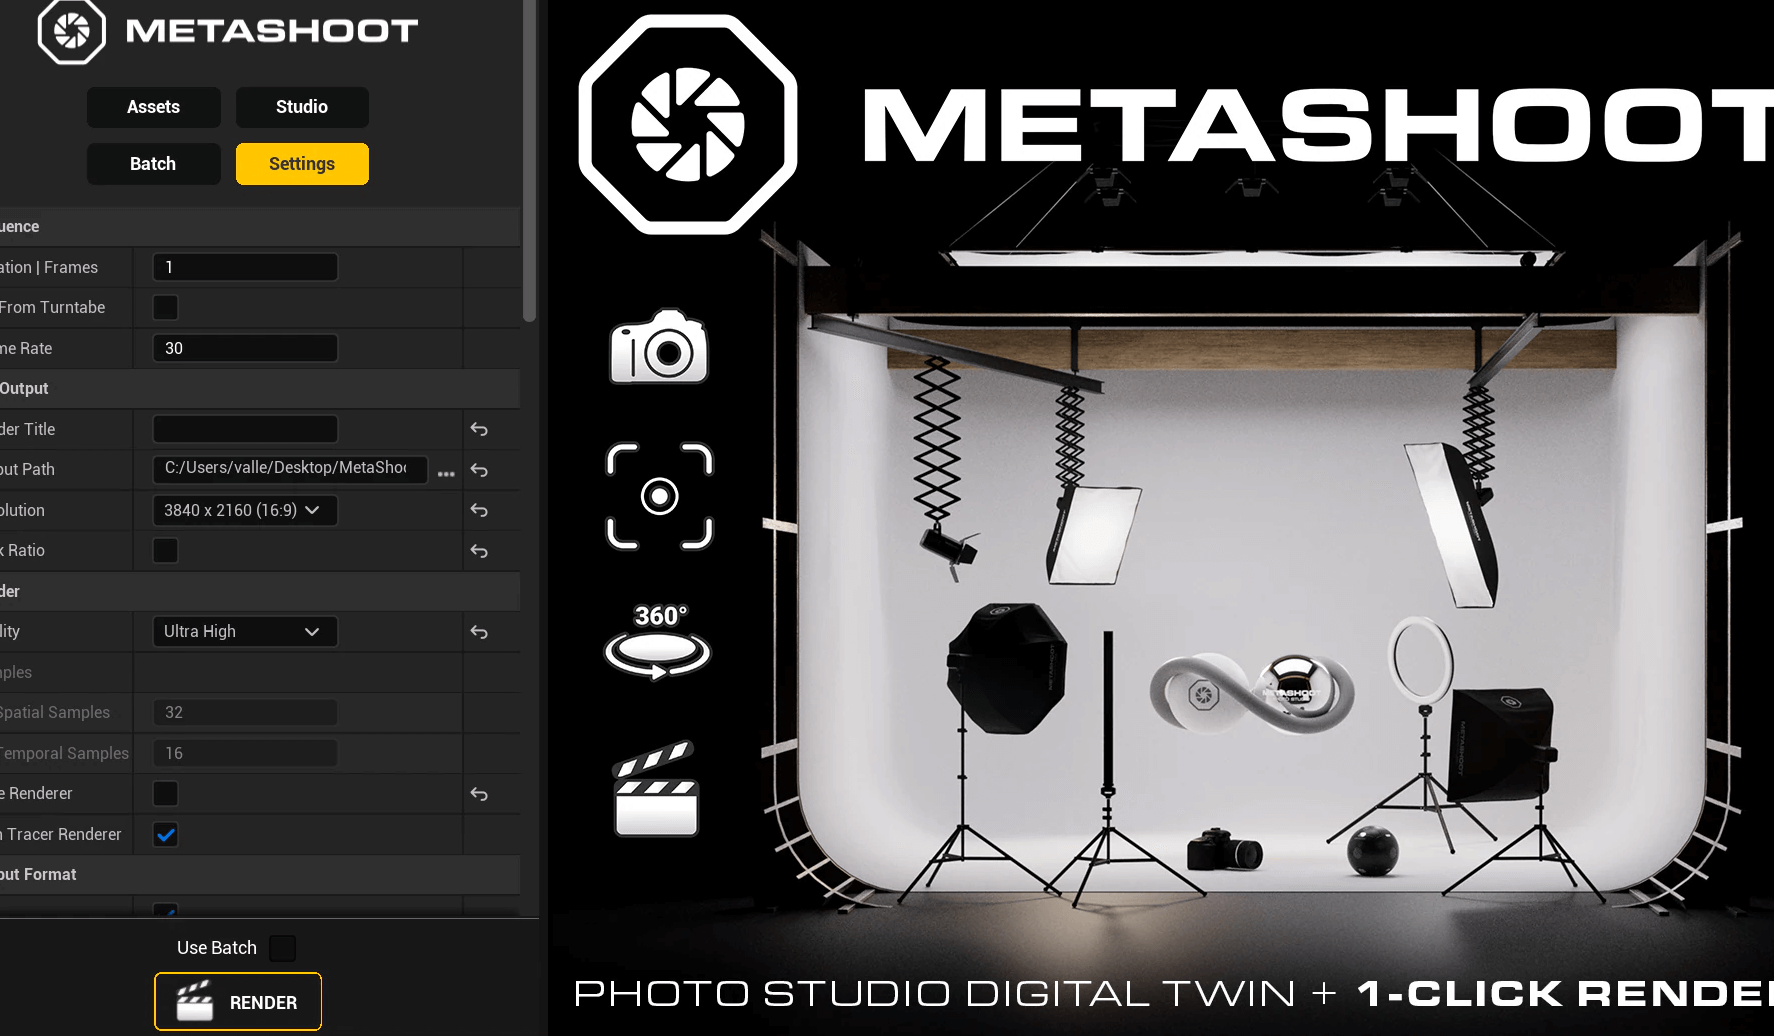This screenshot has height=1036, width=1774.
Task: Reset the Render Title value
Action: tap(479, 429)
